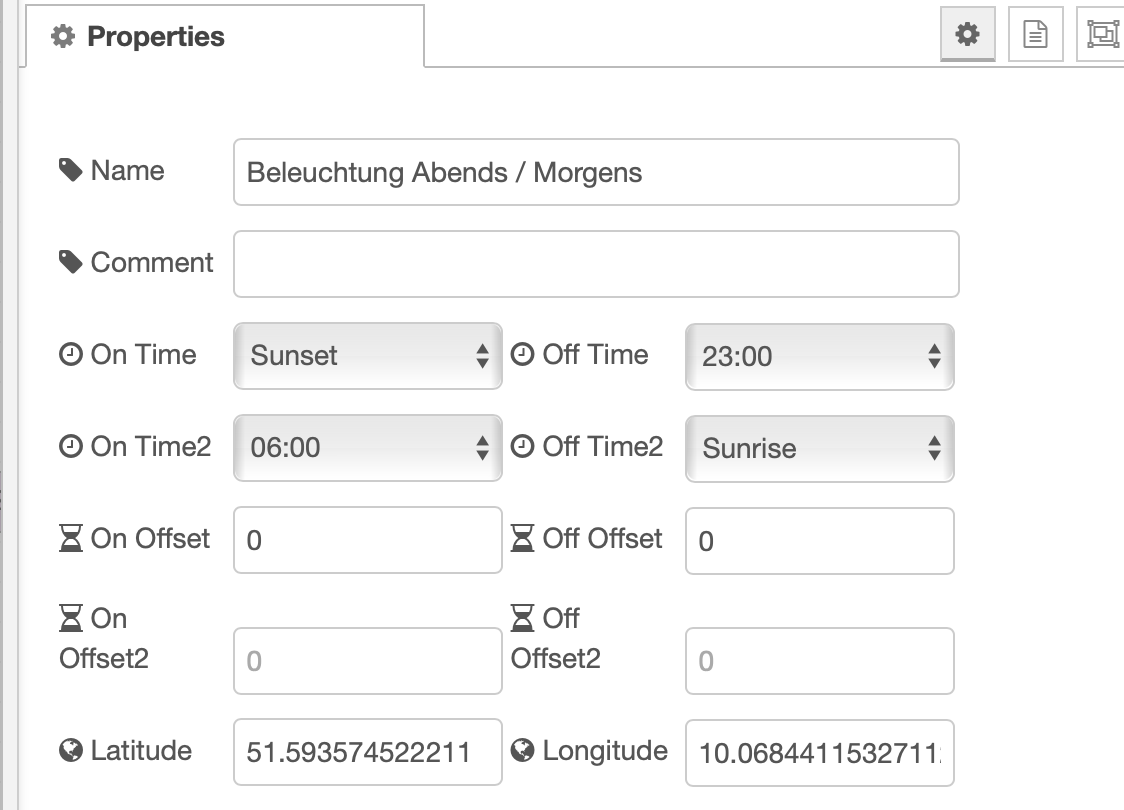Click the hourglass icon next to On Offset
Screen dimensions: 1124x810
(70, 539)
